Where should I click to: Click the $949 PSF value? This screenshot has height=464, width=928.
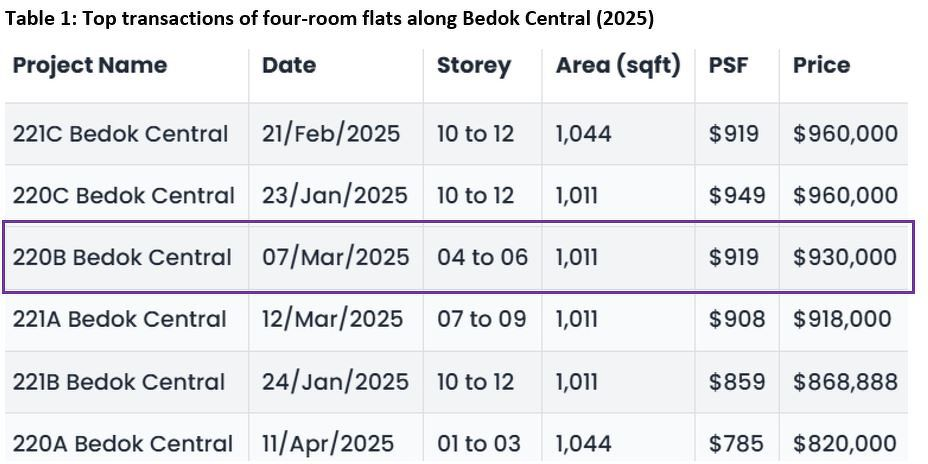click(737, 195)
